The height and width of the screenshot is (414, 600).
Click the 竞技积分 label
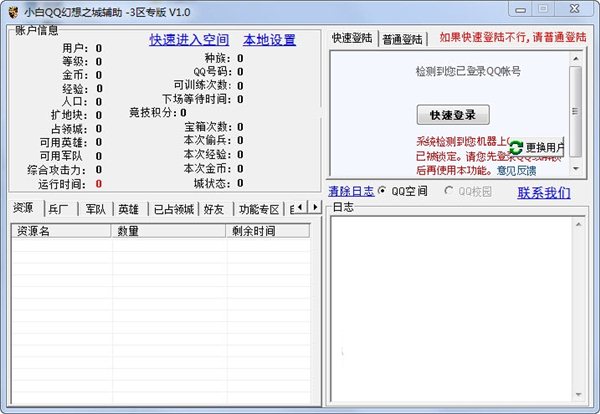(153, 113)
